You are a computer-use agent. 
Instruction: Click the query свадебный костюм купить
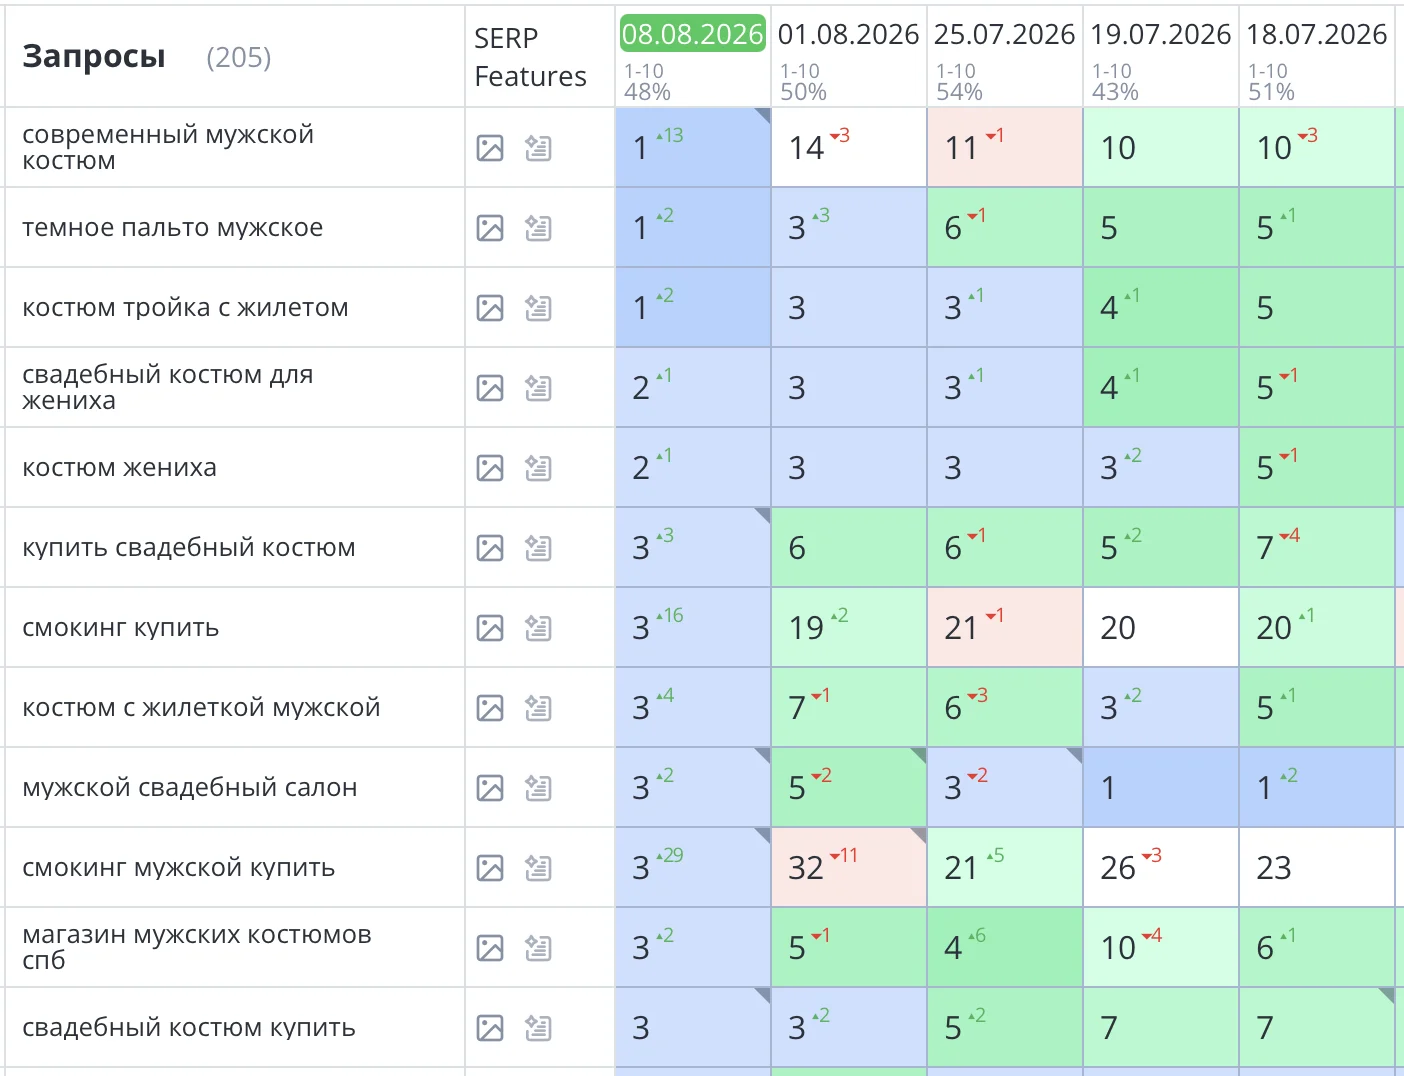[x=188, y=1028]
